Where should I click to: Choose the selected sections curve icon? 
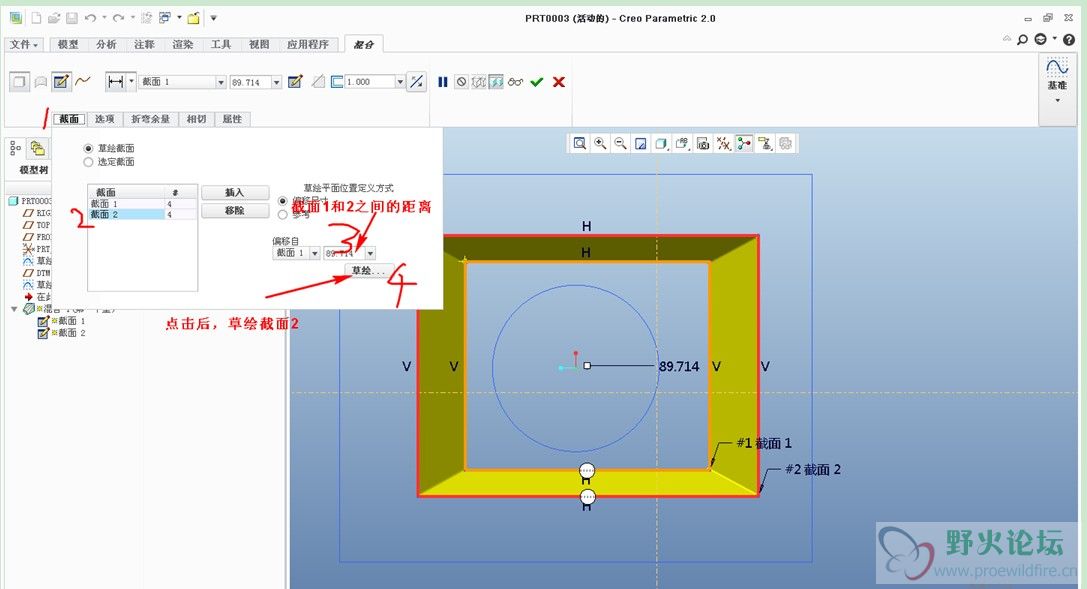pyautogui.click(x=83, y=82)
